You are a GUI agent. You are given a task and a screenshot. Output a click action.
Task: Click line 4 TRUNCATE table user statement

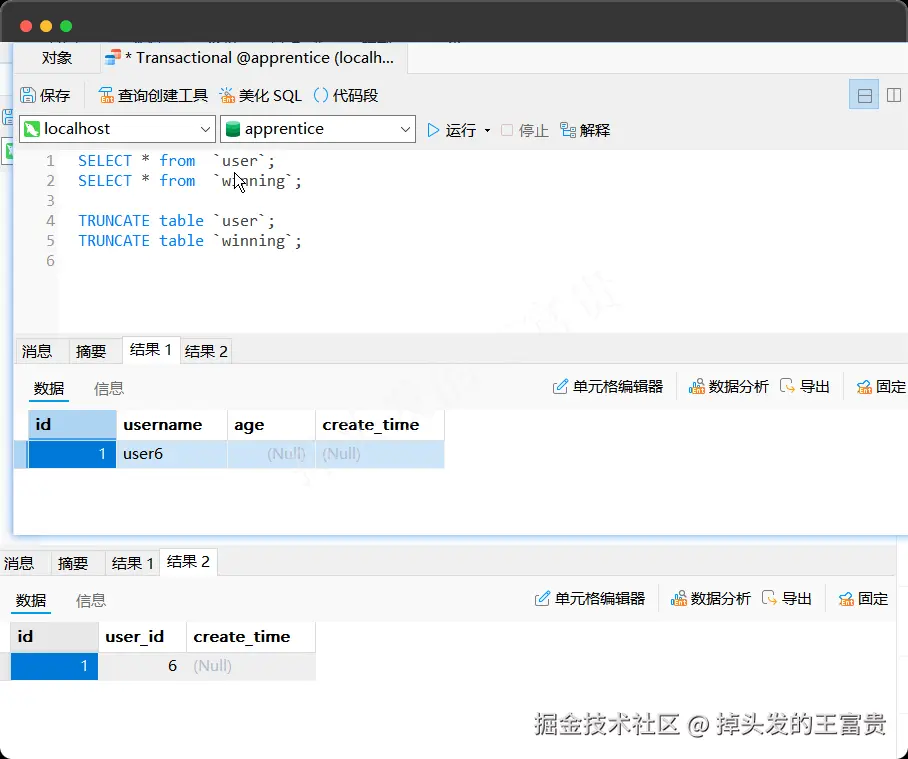click(176, 221)
